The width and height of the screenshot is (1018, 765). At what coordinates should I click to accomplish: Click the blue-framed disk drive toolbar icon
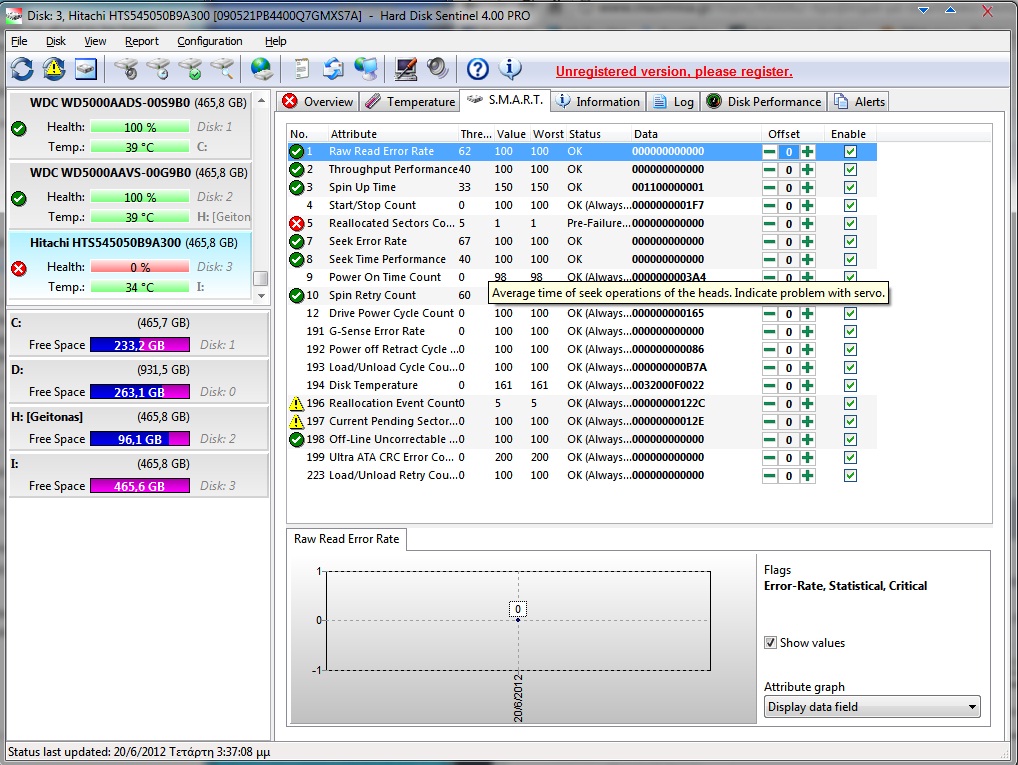[x=86, y=69]
